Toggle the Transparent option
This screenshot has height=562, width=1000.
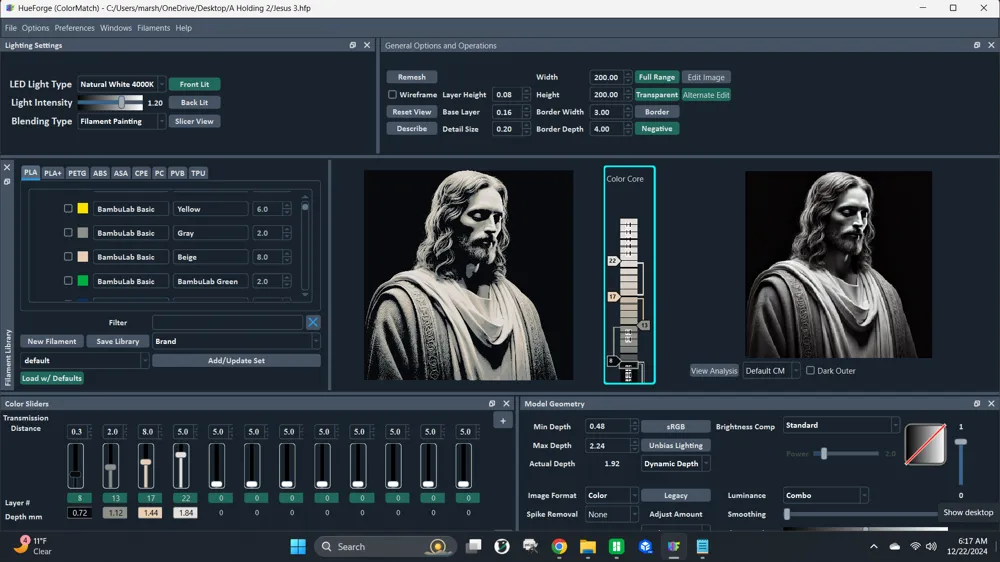(657, 94)
